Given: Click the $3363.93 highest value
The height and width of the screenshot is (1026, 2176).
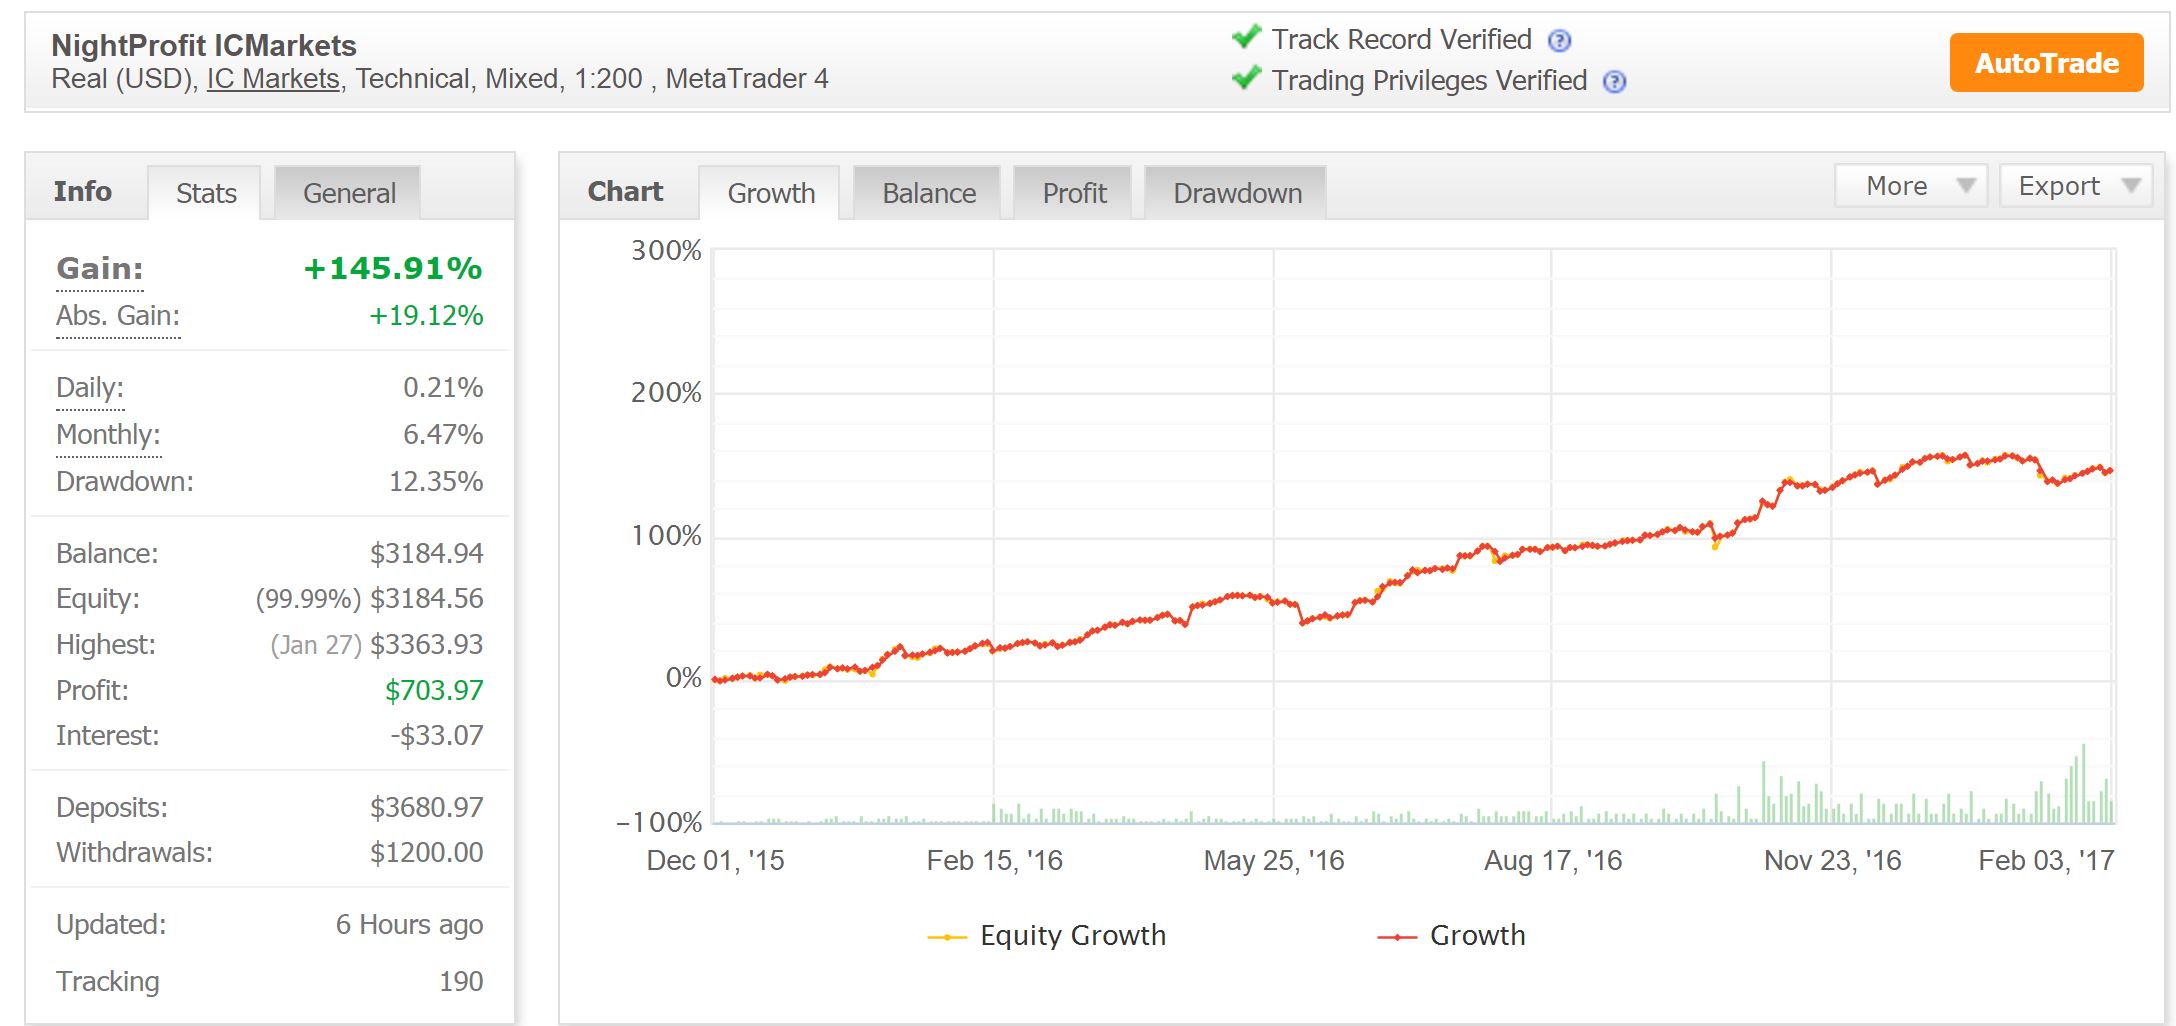Looking at the screenshot, I should pyautogui.click(x=427, y=645).
